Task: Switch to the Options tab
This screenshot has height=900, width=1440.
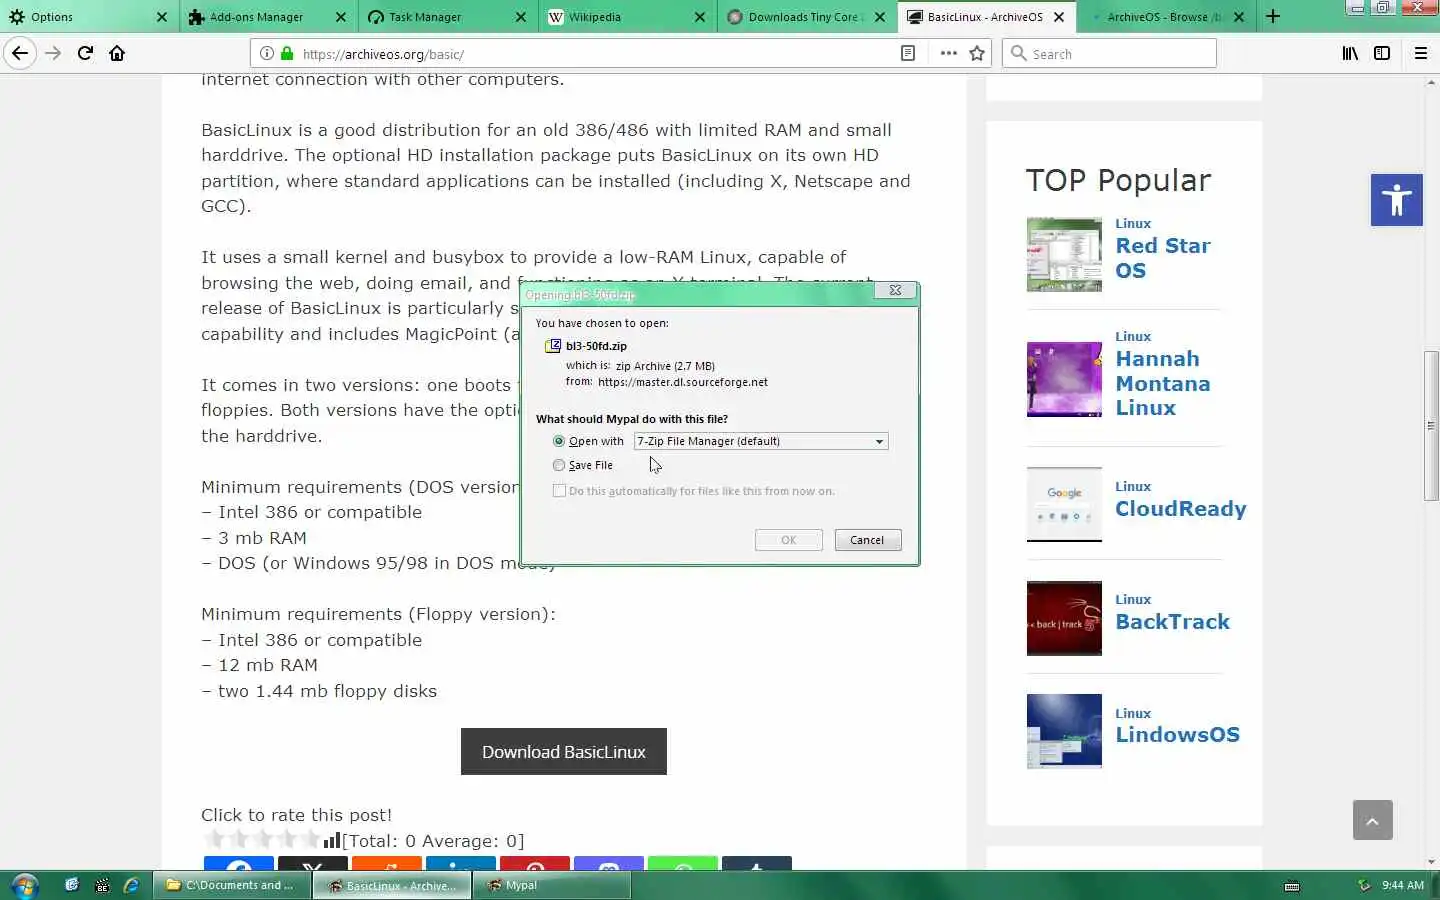Action: (88, 17)
